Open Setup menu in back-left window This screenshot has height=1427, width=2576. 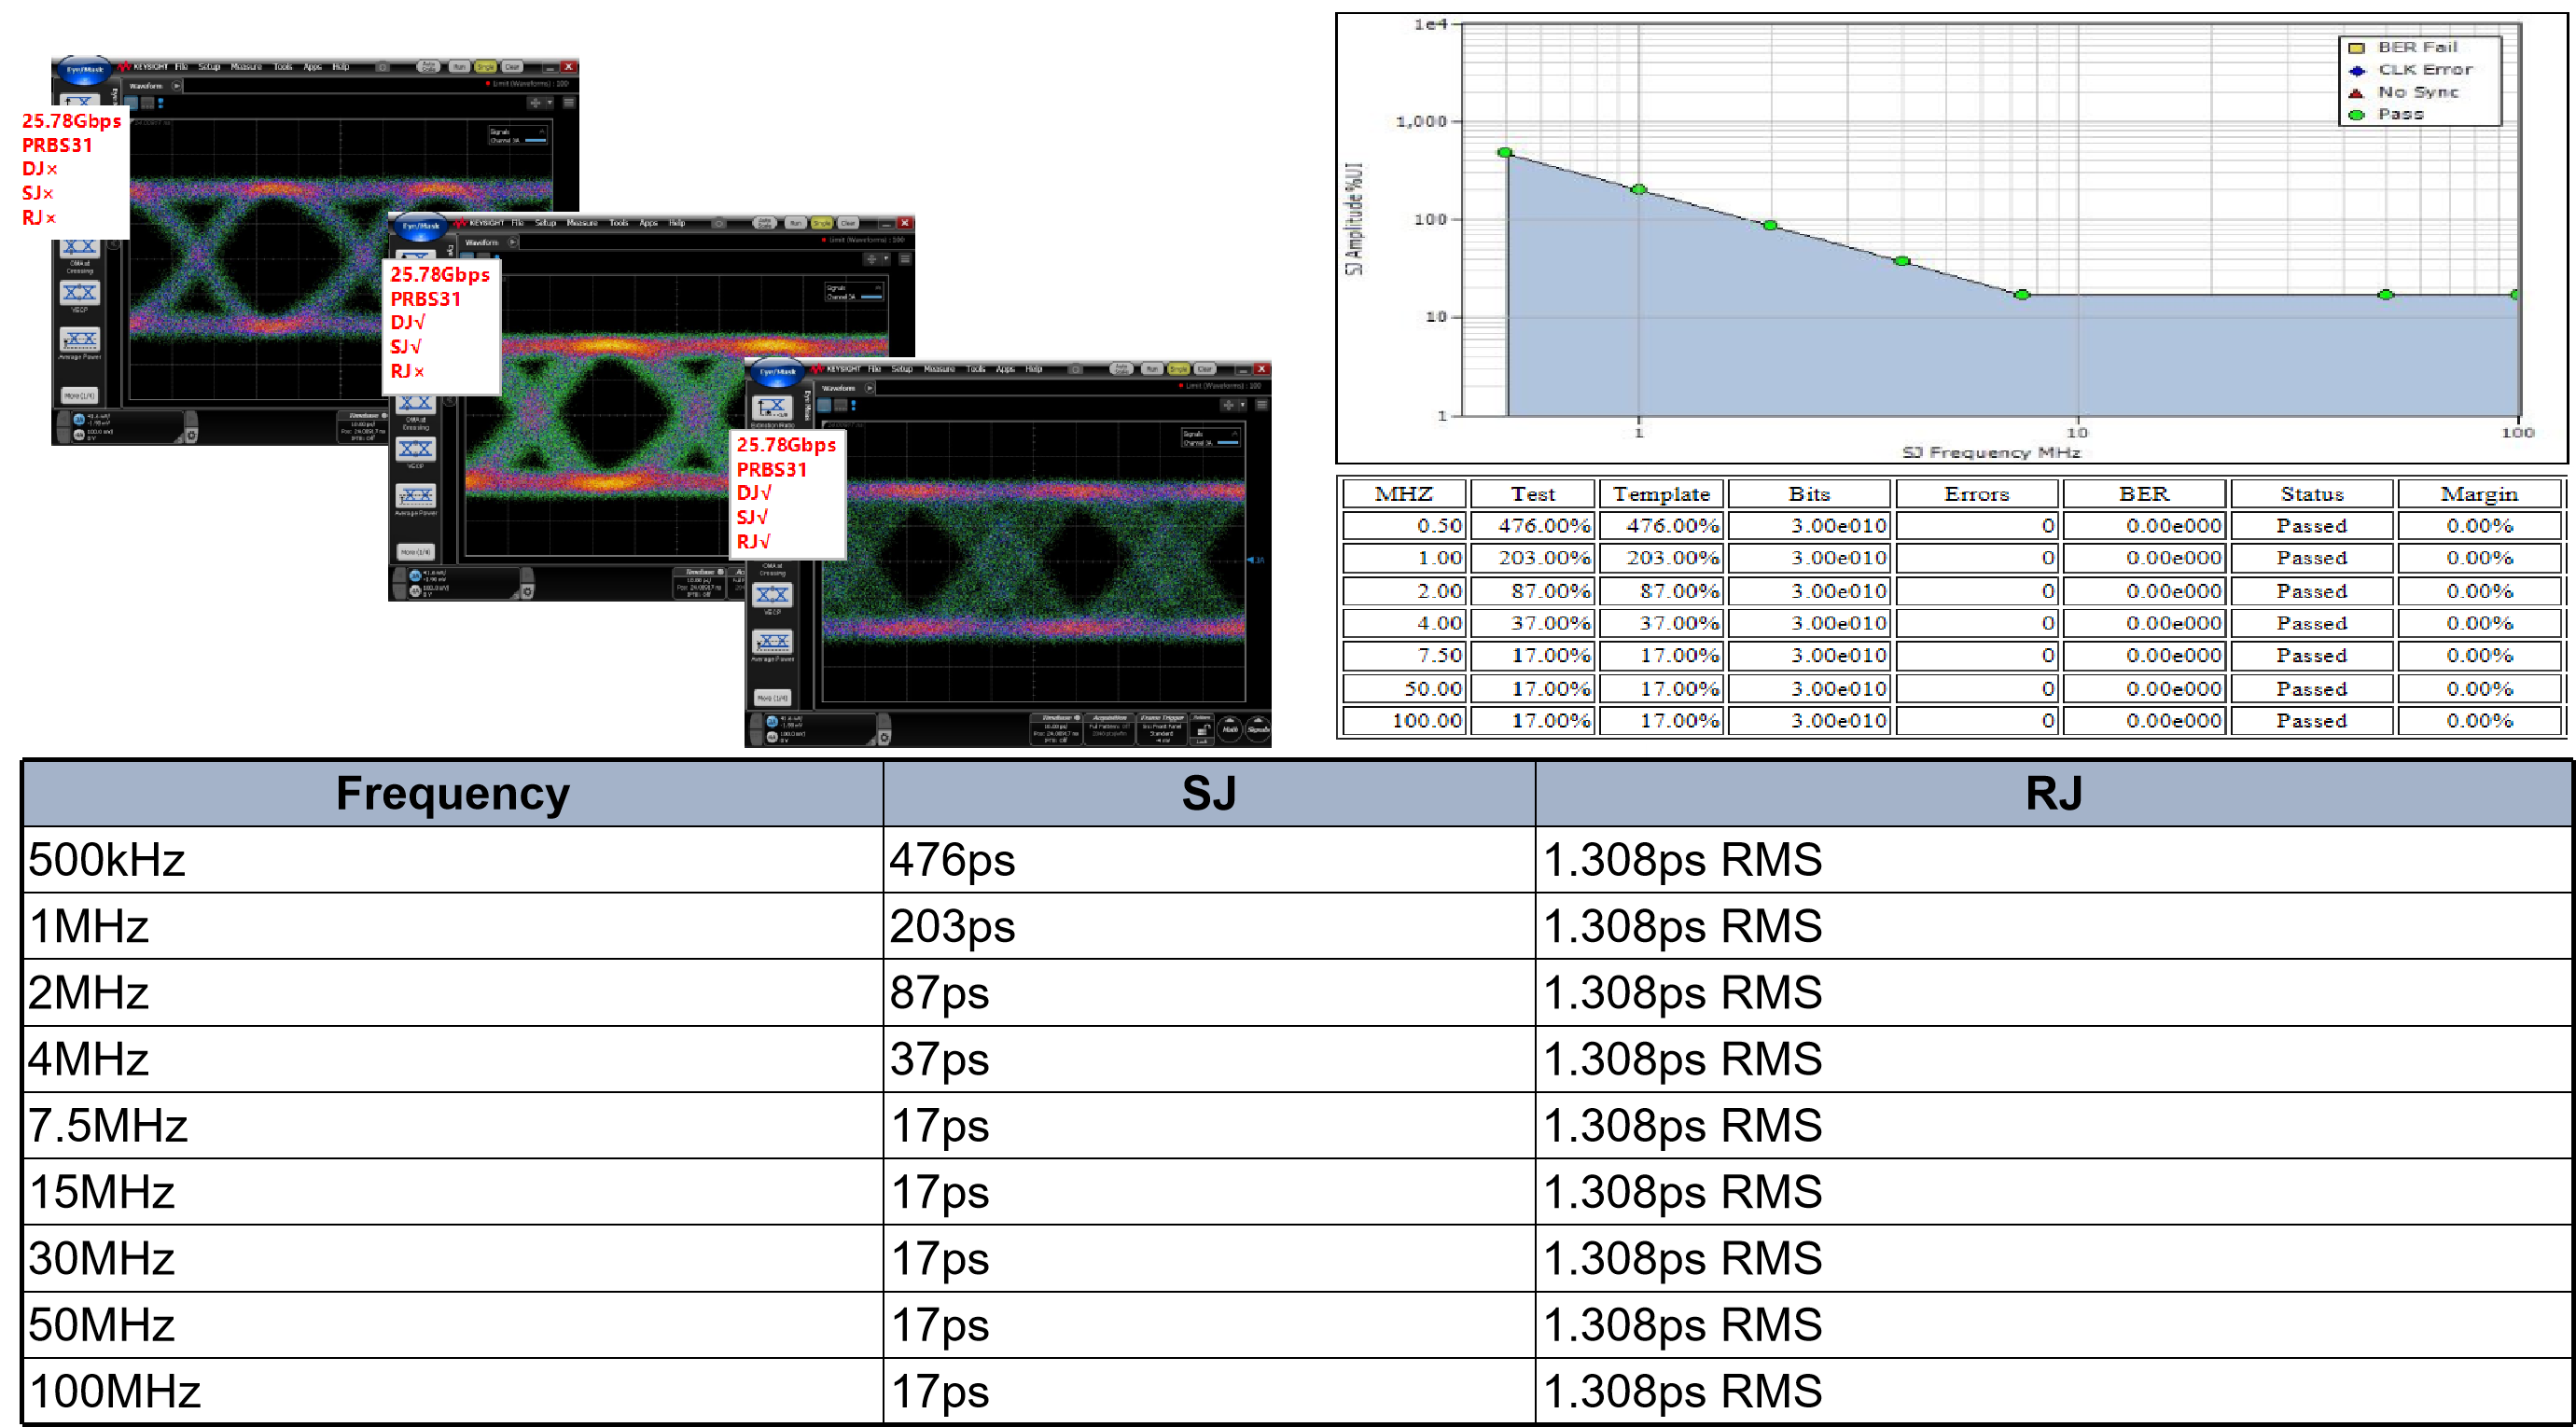209,67
